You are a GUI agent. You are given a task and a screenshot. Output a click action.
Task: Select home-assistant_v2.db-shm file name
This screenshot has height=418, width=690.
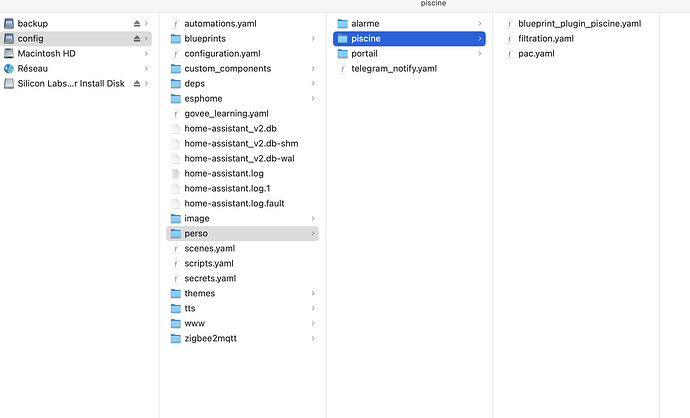[241, 143]
